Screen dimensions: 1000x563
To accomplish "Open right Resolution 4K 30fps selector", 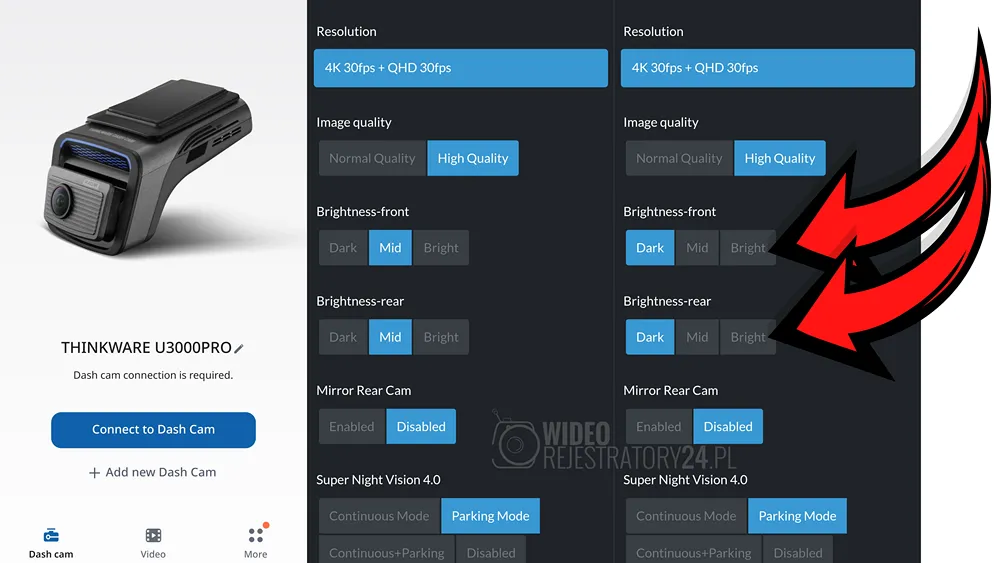I will [x=767, y=68].
